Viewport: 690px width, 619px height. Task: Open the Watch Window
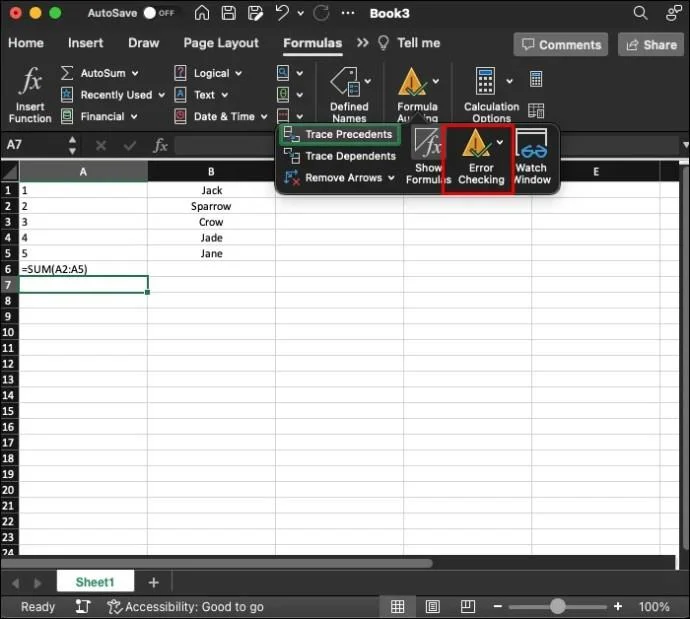531,158
